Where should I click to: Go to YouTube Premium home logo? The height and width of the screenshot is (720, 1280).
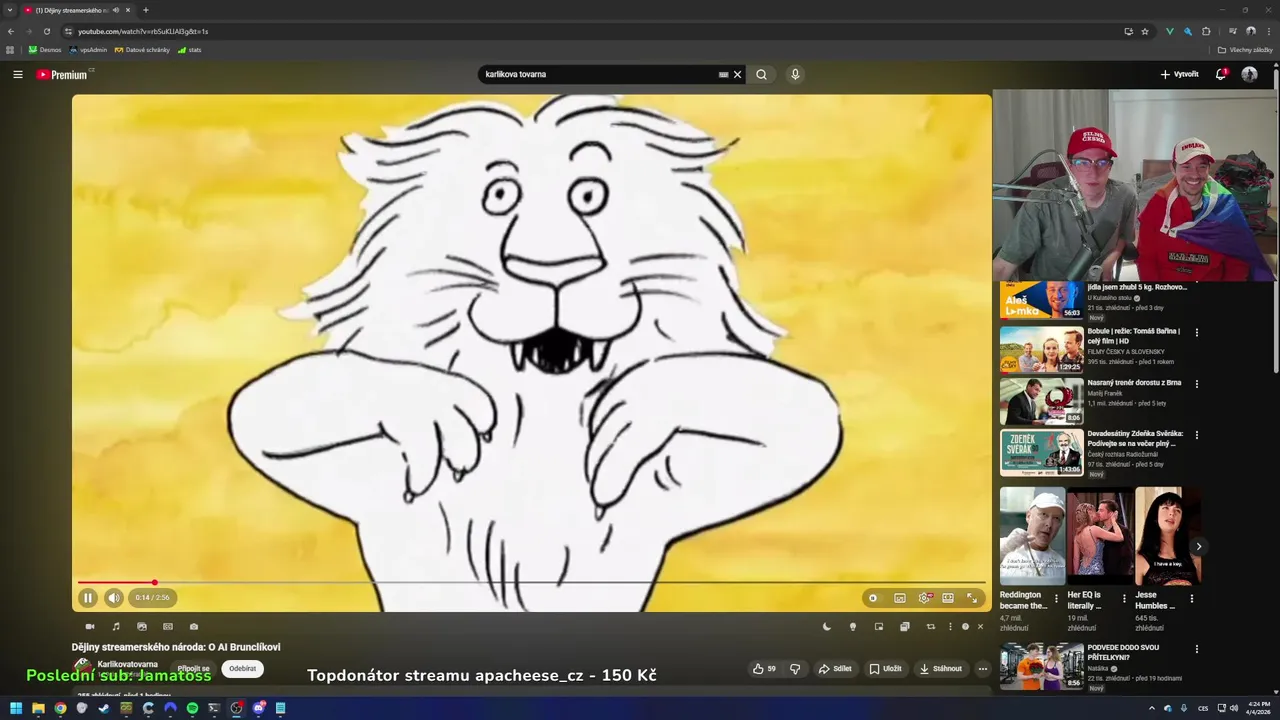[x=62, y=74]
